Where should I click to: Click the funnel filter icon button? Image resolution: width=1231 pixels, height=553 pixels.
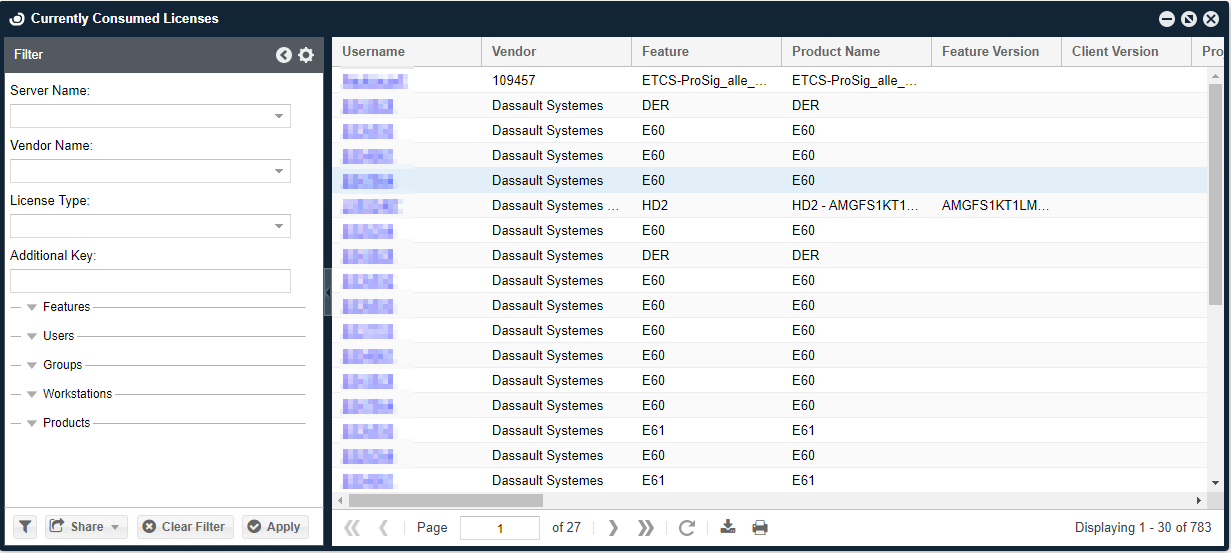pos(25,527)
